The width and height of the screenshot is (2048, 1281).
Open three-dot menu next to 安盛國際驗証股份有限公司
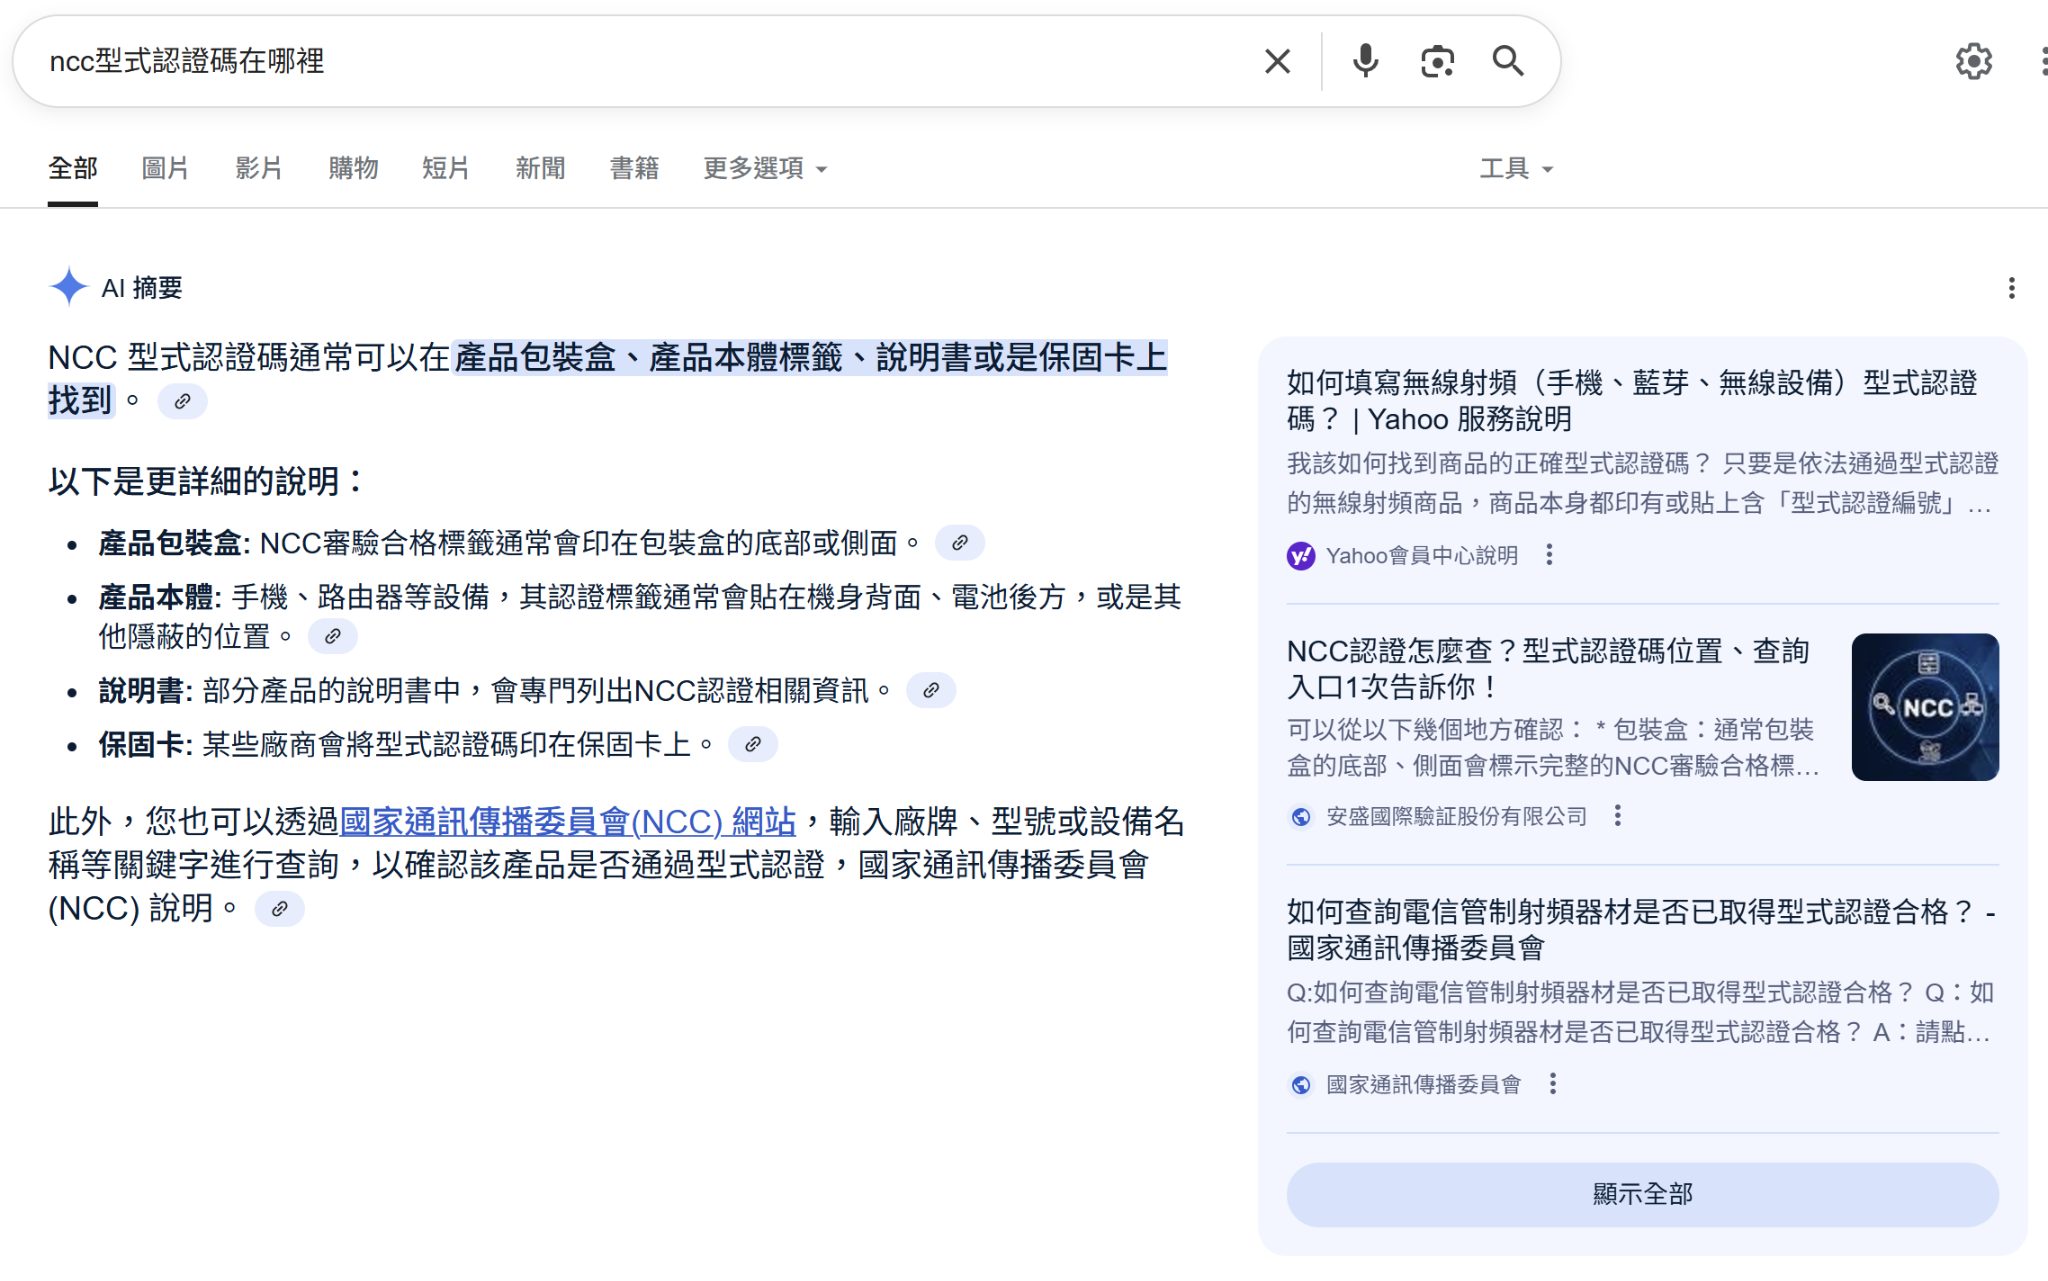[1617, 816]
